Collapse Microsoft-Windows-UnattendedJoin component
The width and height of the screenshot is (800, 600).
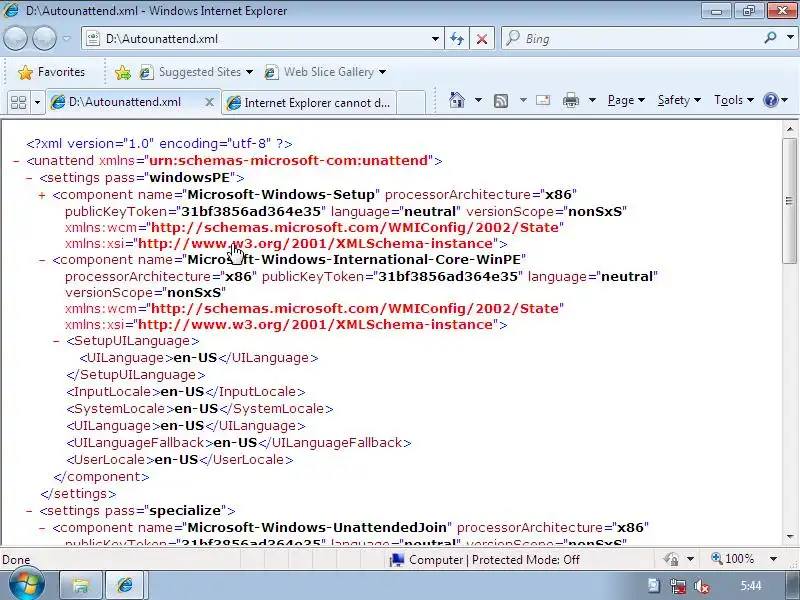coord(42,528)
